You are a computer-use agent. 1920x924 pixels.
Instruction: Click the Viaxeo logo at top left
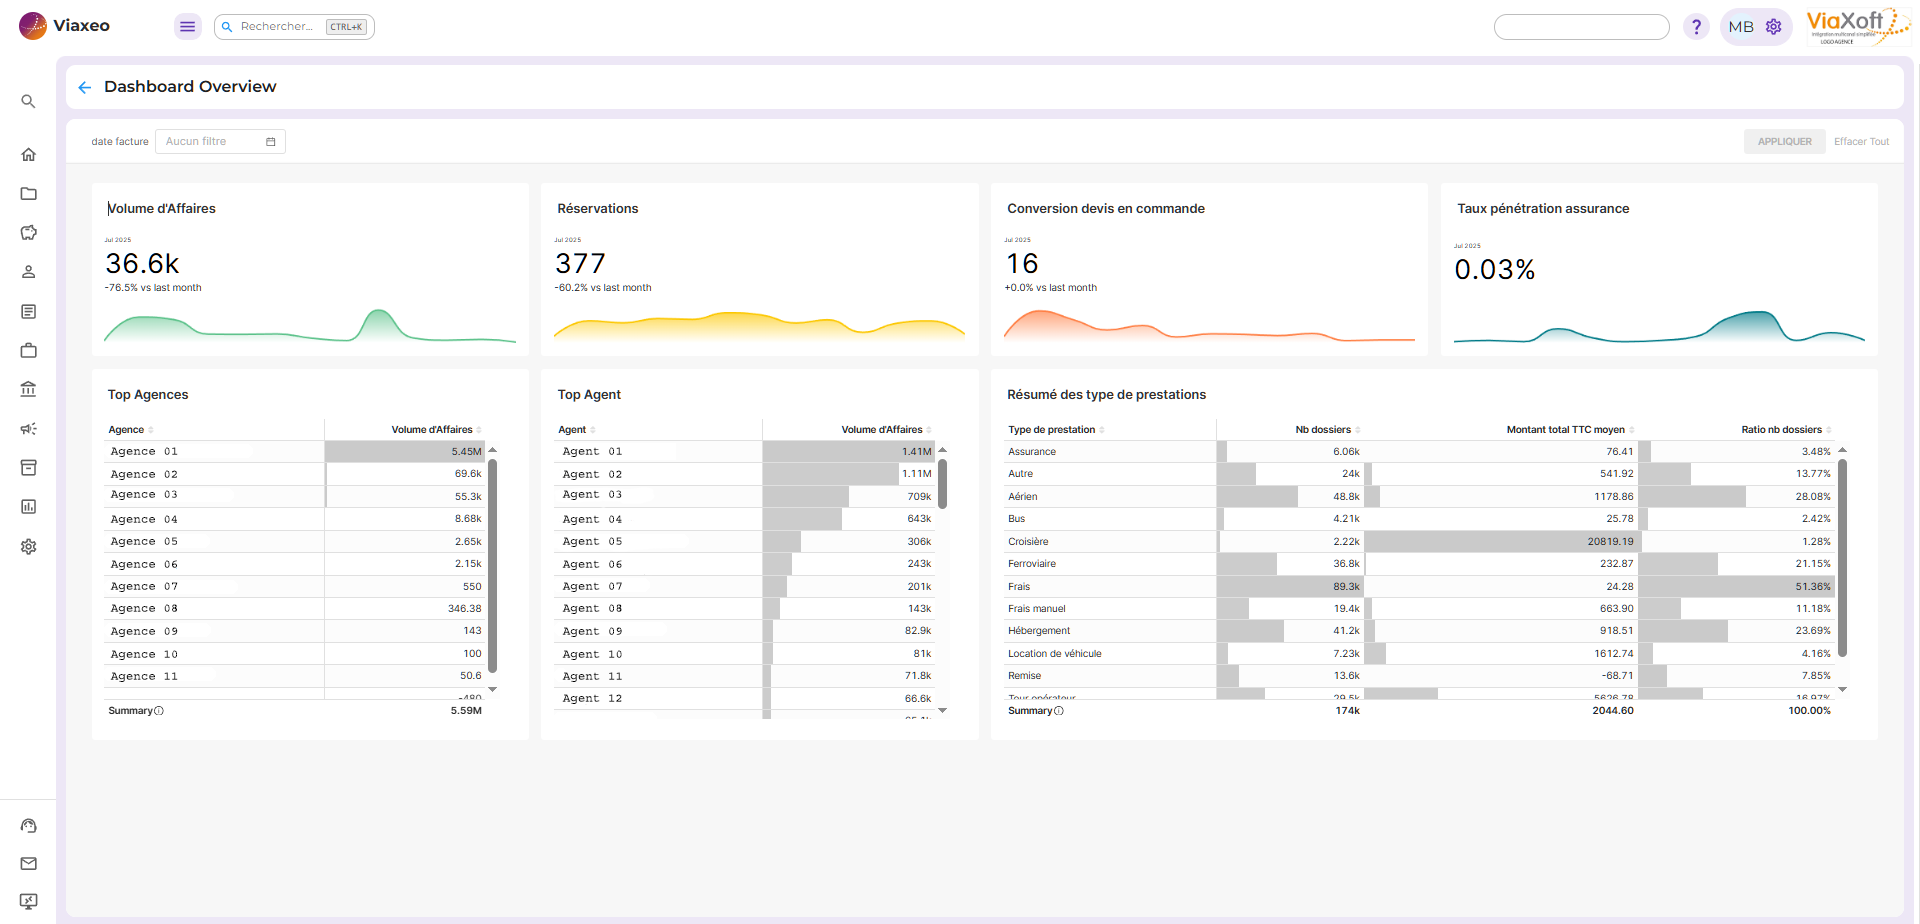(64, 26)
